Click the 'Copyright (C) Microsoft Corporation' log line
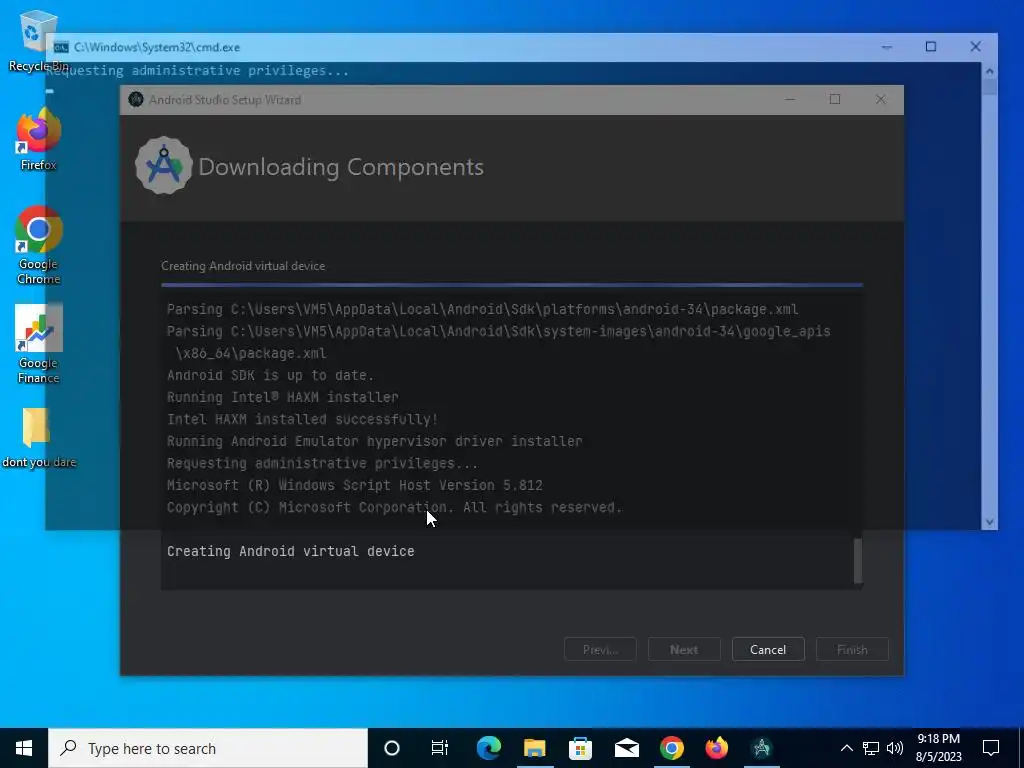The image size is (1024, 768). pos(394,507)
